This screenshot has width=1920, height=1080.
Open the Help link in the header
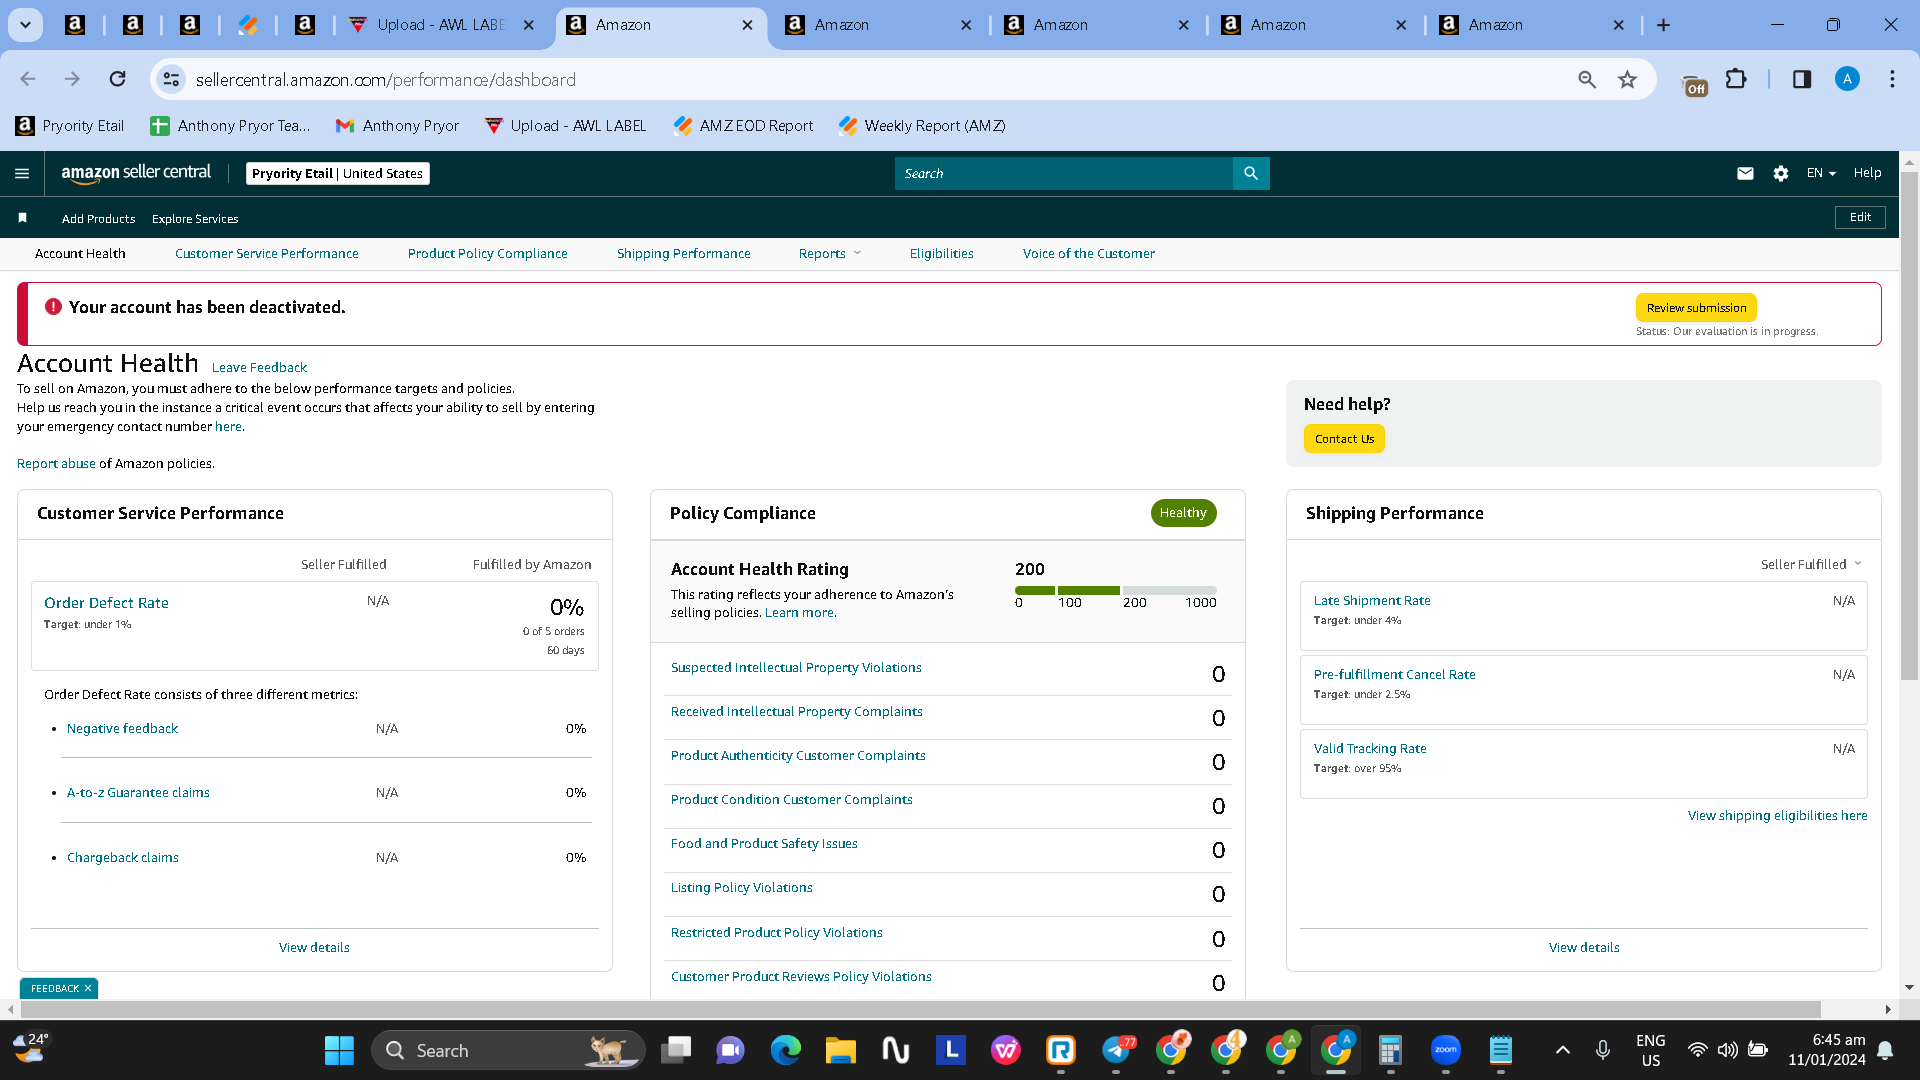[1867, 173]
